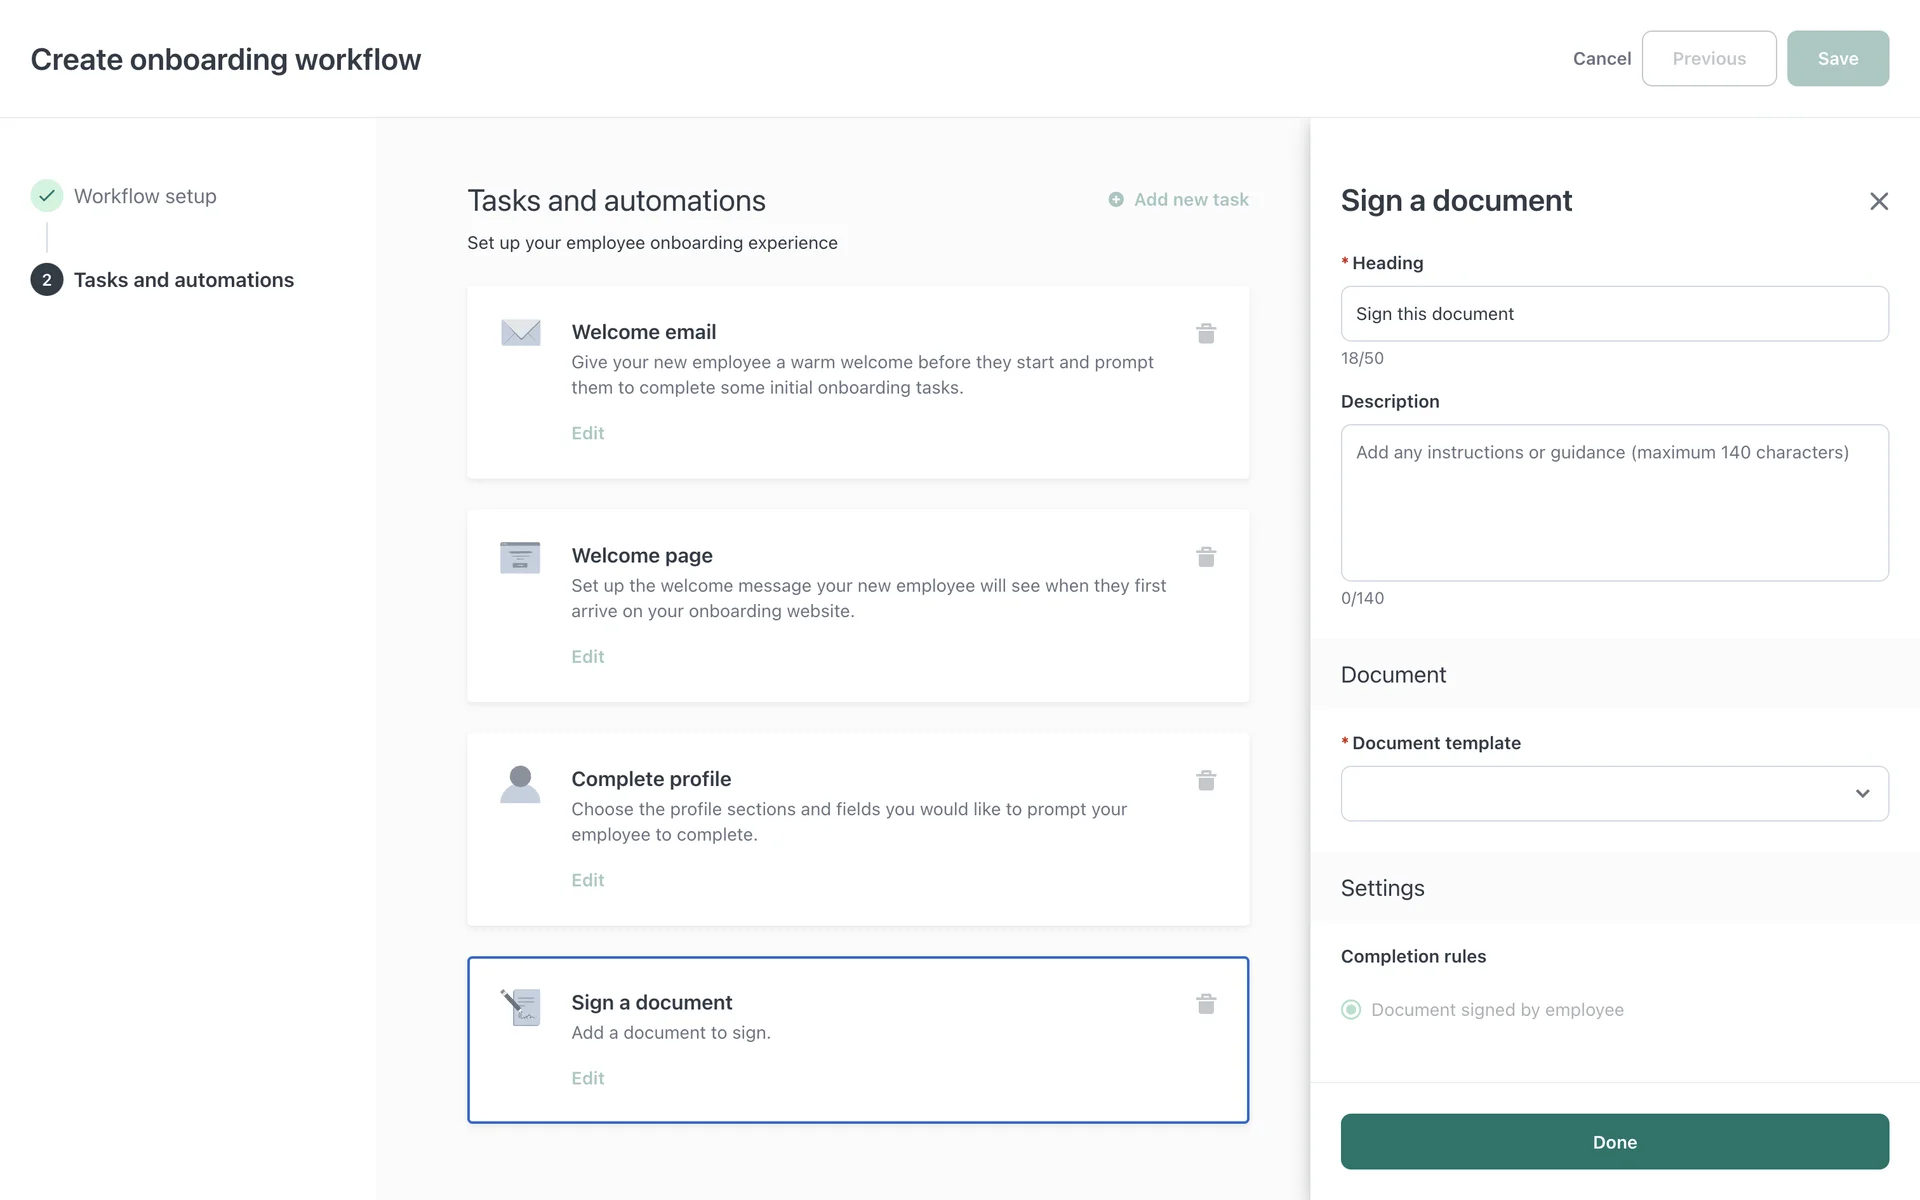Close the Sign a document panel
The height and width of the screenshot is (1200, 1920).
click(x=1878, y=201)
